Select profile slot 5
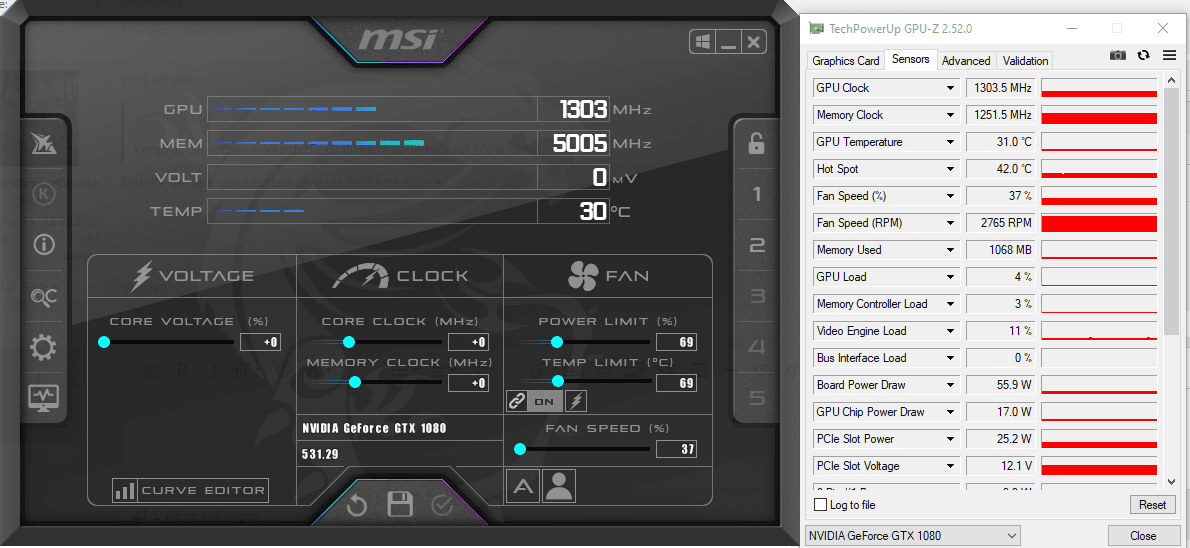Image resolution: width=1190 pixels, height=548 pixels. pos(756,398)
